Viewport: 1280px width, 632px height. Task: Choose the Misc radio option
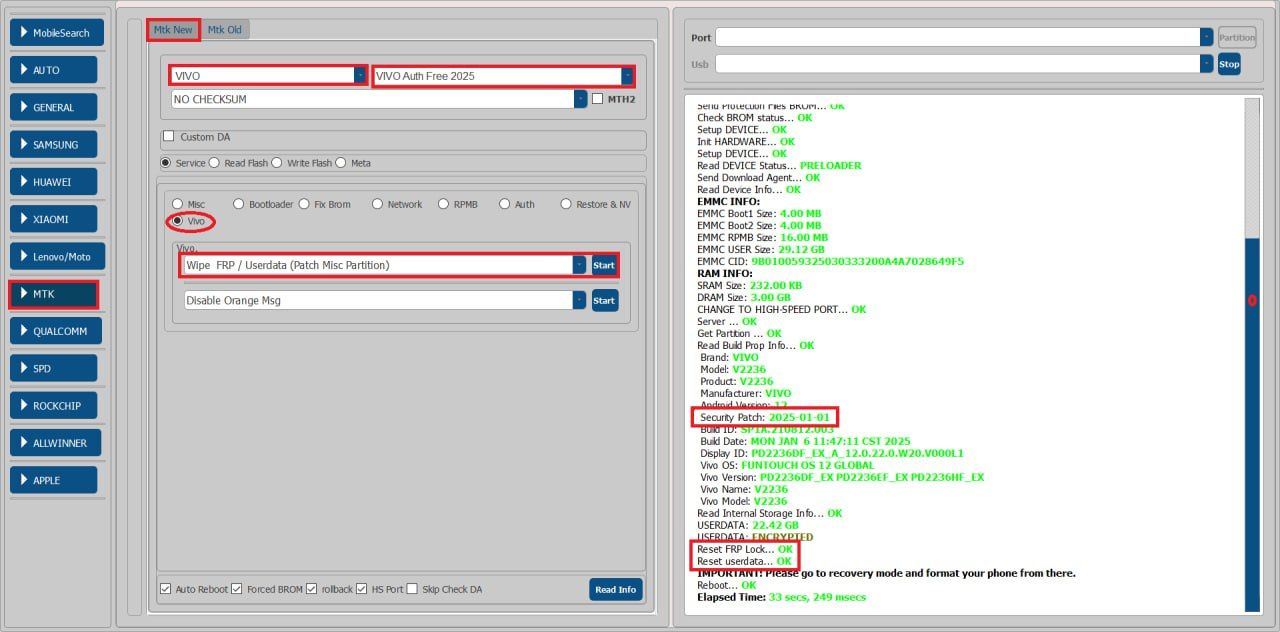point(178,204)
